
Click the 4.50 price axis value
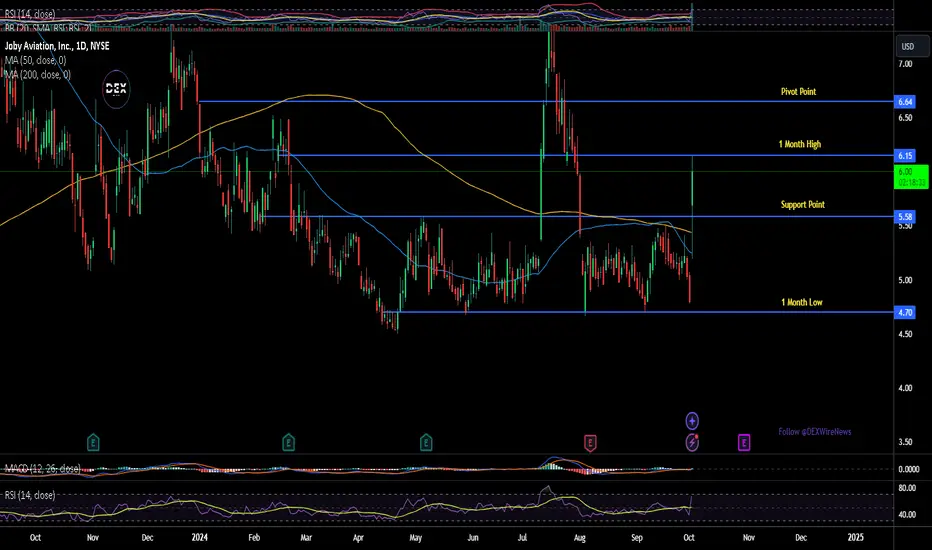tap(905, 334)
